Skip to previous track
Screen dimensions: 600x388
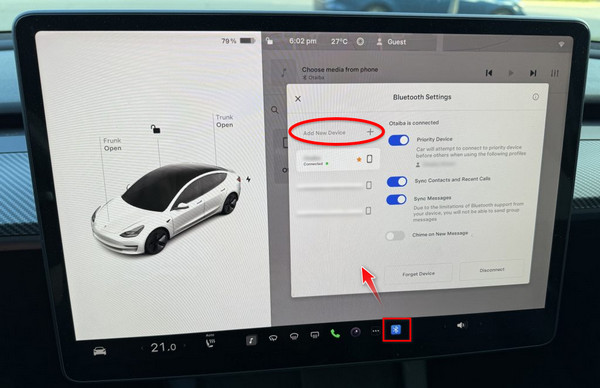tap(489, 73)
